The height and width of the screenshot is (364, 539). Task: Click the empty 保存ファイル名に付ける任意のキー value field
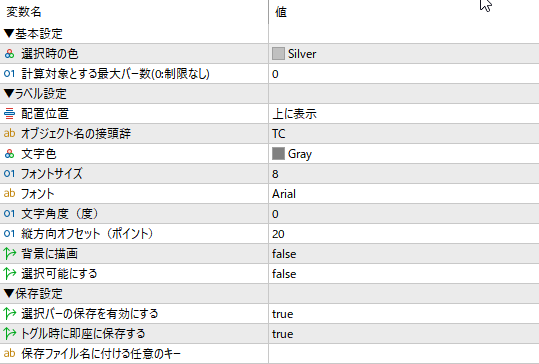pyautogui.click(x=404, y=354)
